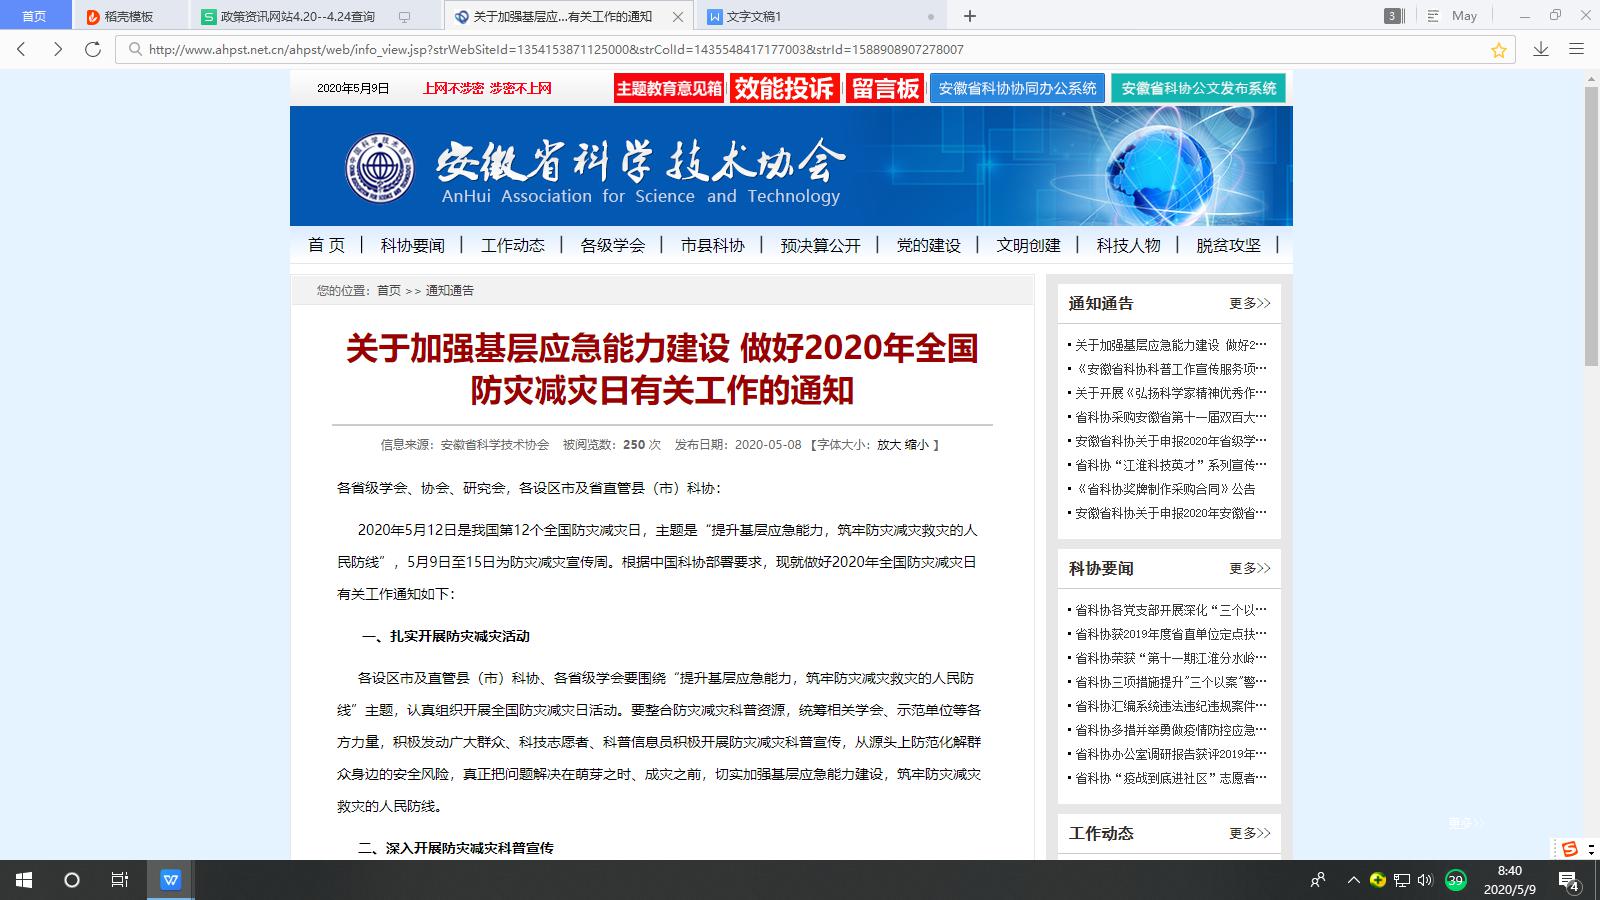Open news 省科协荣获“第十一期江淮分水岭…

pyautogui.click(x=1170, y=658)
